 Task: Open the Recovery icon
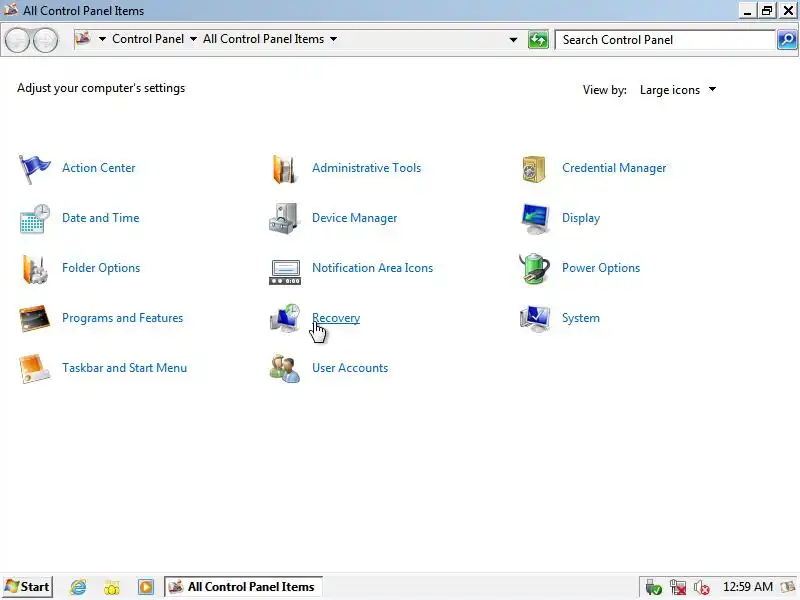285,318
